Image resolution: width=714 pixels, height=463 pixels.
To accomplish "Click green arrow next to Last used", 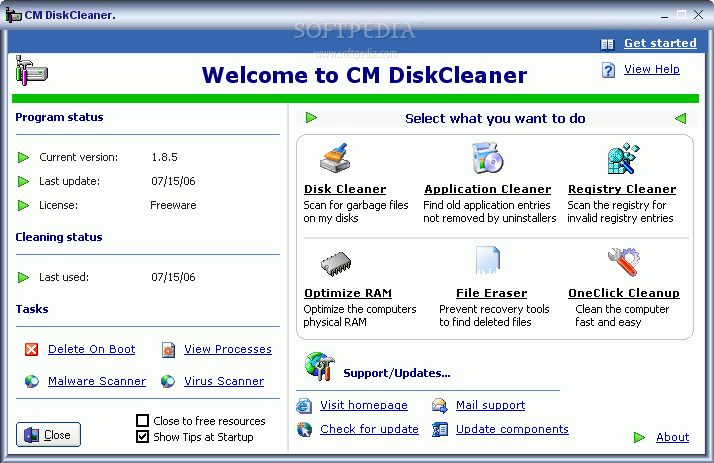I will (23, 277).
